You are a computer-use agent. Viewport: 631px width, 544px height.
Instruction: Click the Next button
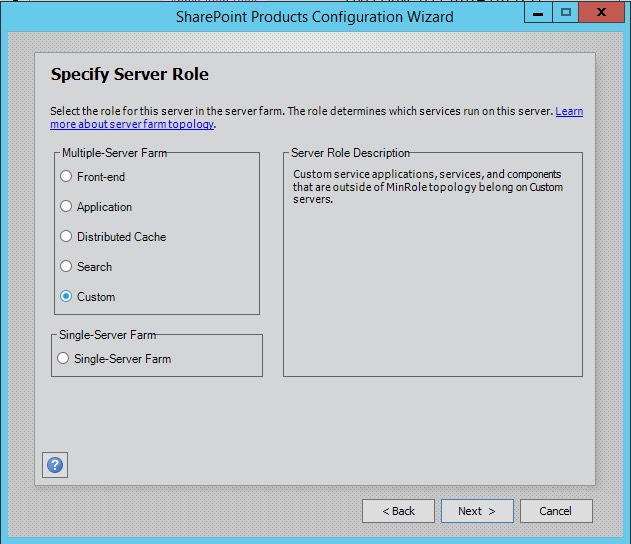click(477, 511)
